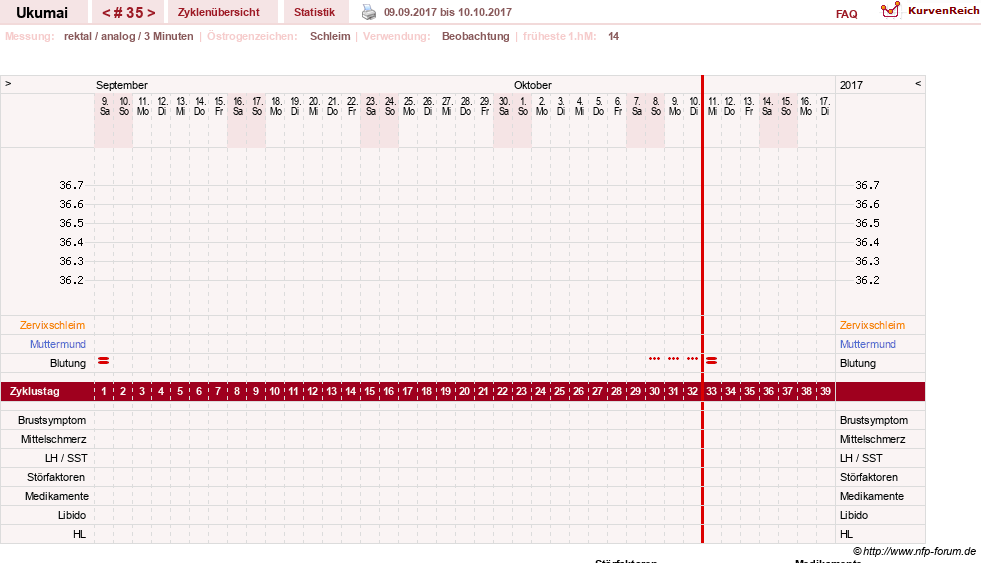Click the left 36.7 temperature label
This screenshot has height=563, width=981.
[x=71, y=185]
